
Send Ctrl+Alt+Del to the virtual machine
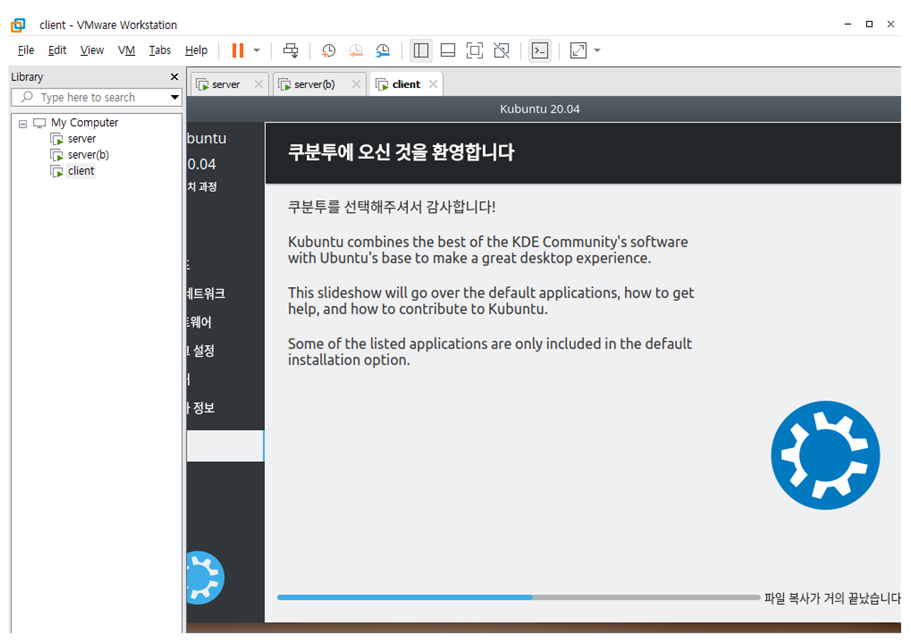(x=290, y=51)
